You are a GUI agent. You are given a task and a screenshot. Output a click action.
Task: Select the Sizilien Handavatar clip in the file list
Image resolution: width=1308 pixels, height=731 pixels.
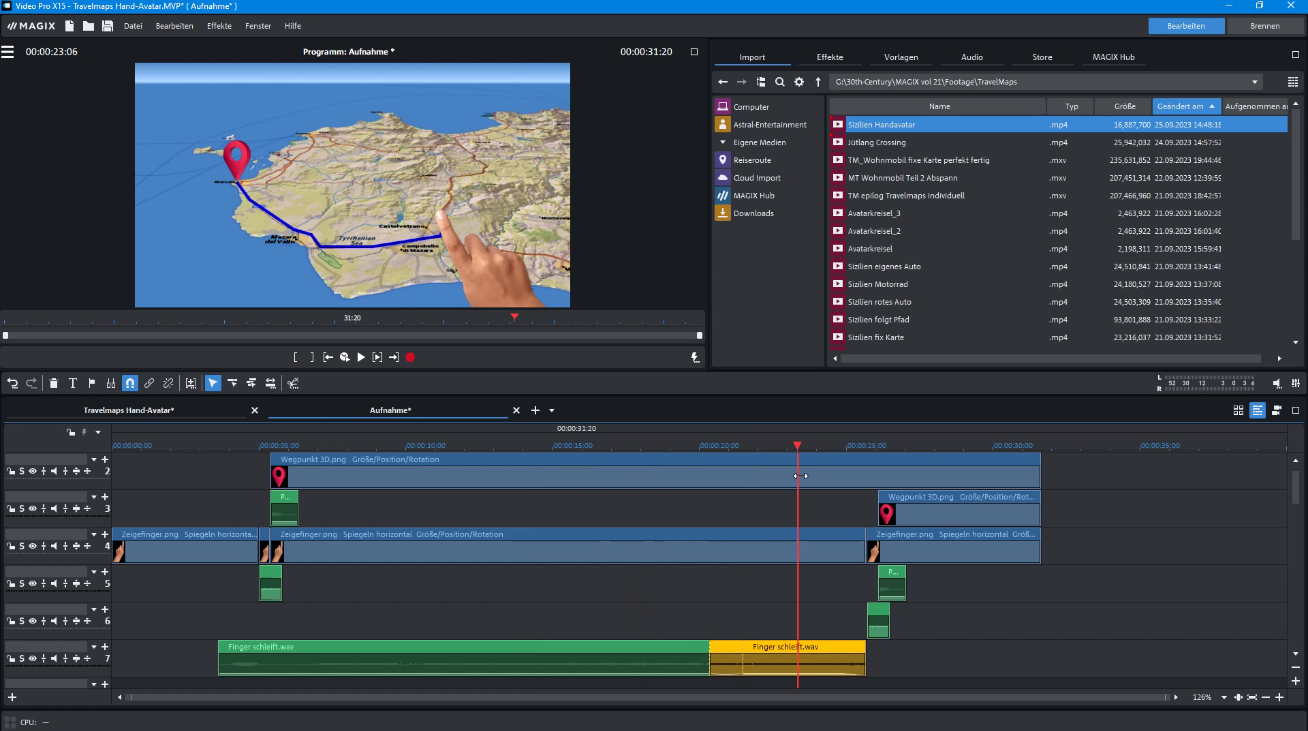tap(880, 124)
